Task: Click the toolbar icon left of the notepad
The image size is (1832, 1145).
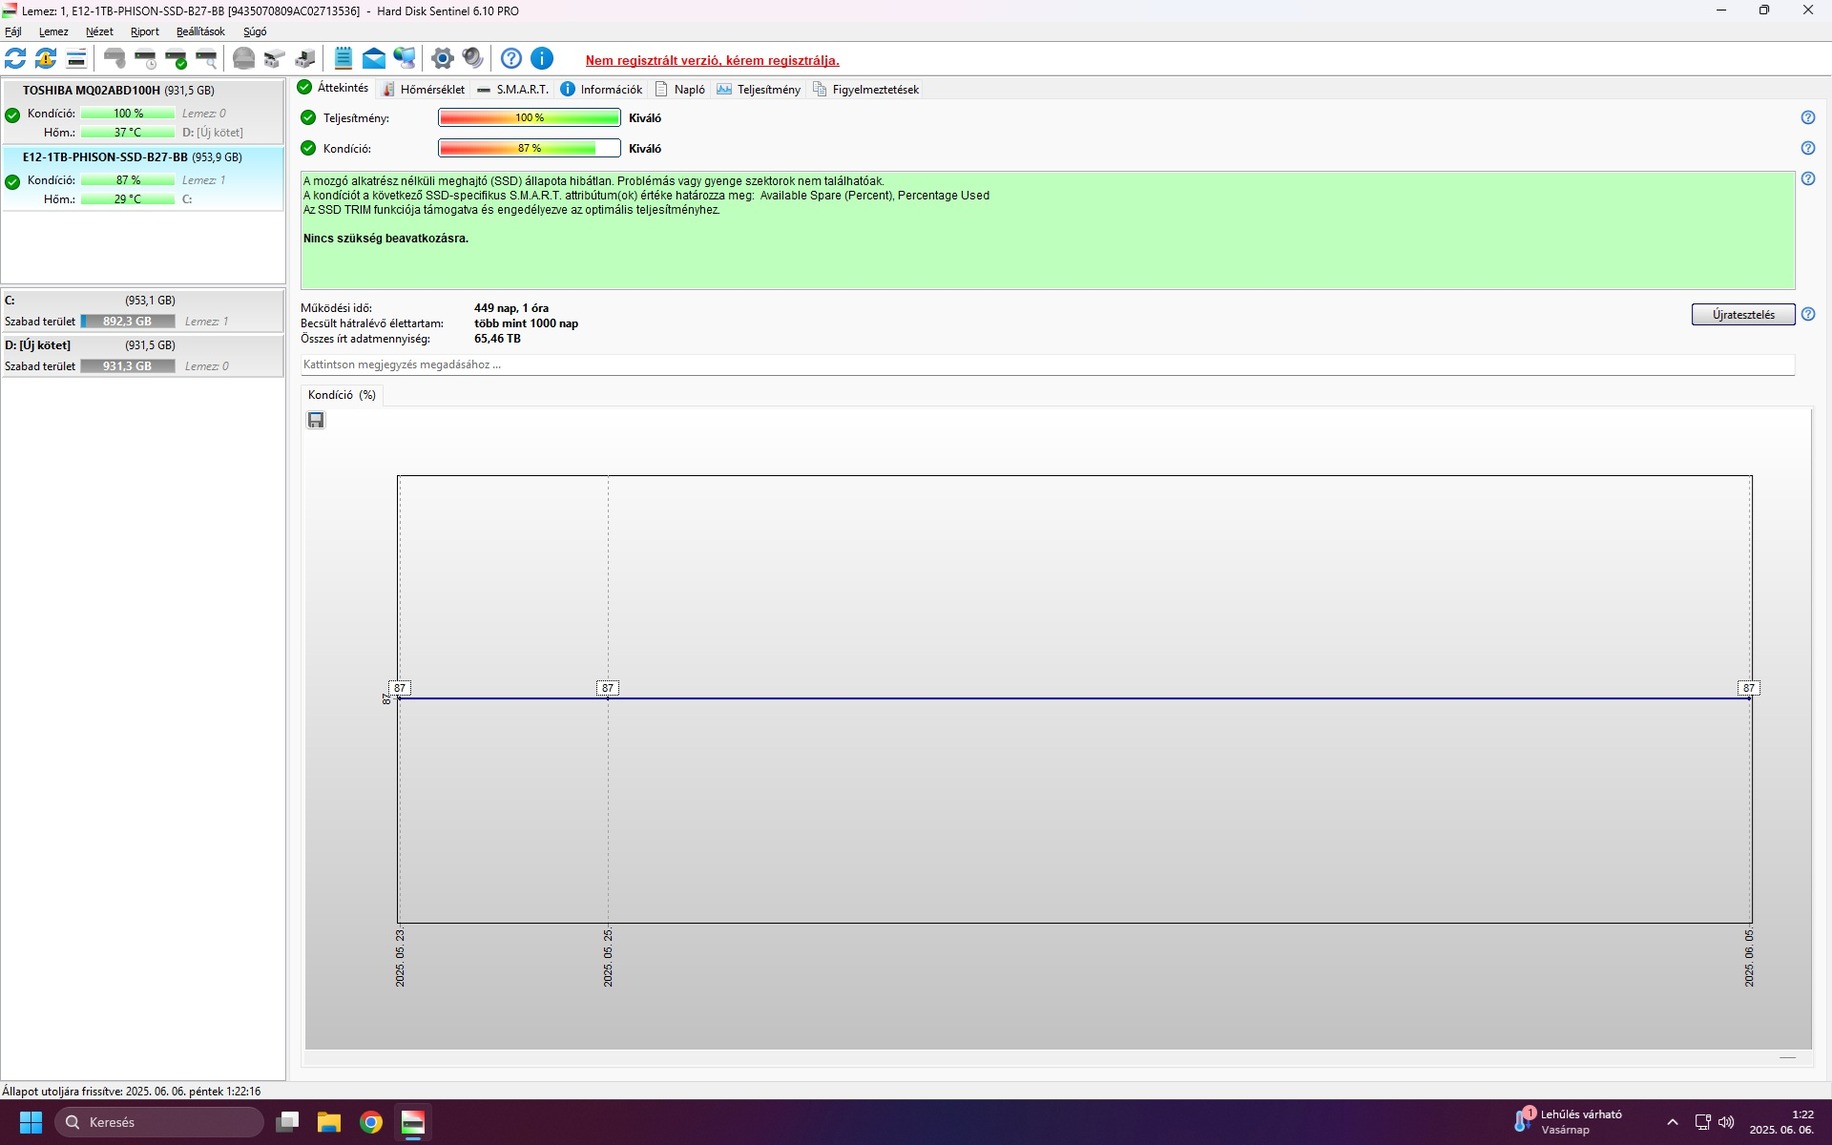Action: (x=305, y=58)
